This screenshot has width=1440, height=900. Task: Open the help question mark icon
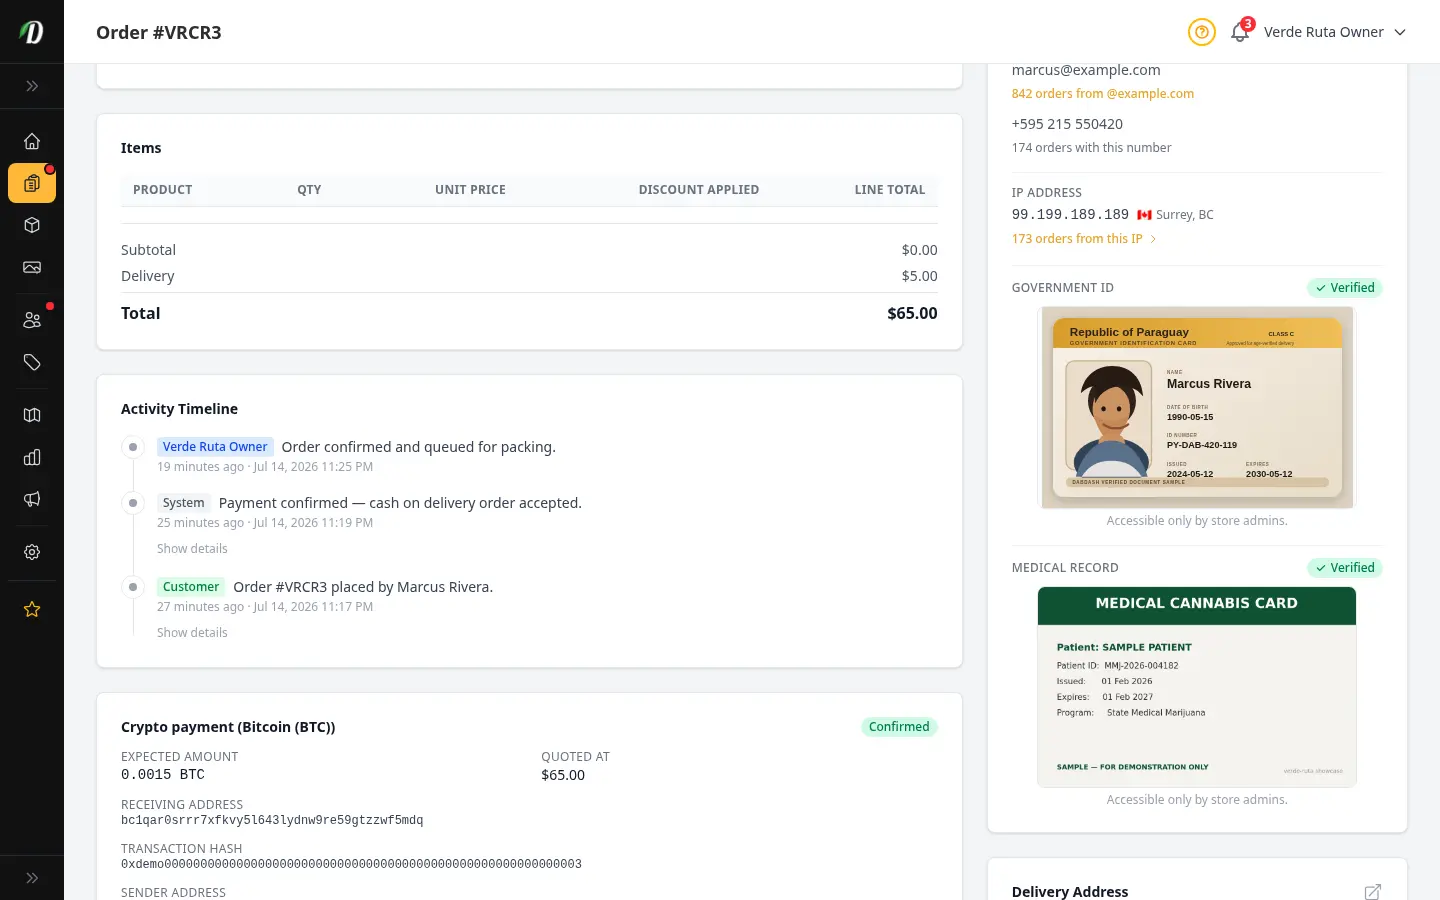1202,32
